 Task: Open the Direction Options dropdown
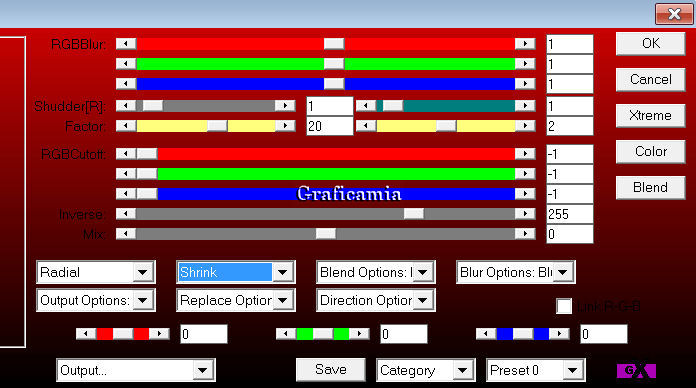(376, 301)
